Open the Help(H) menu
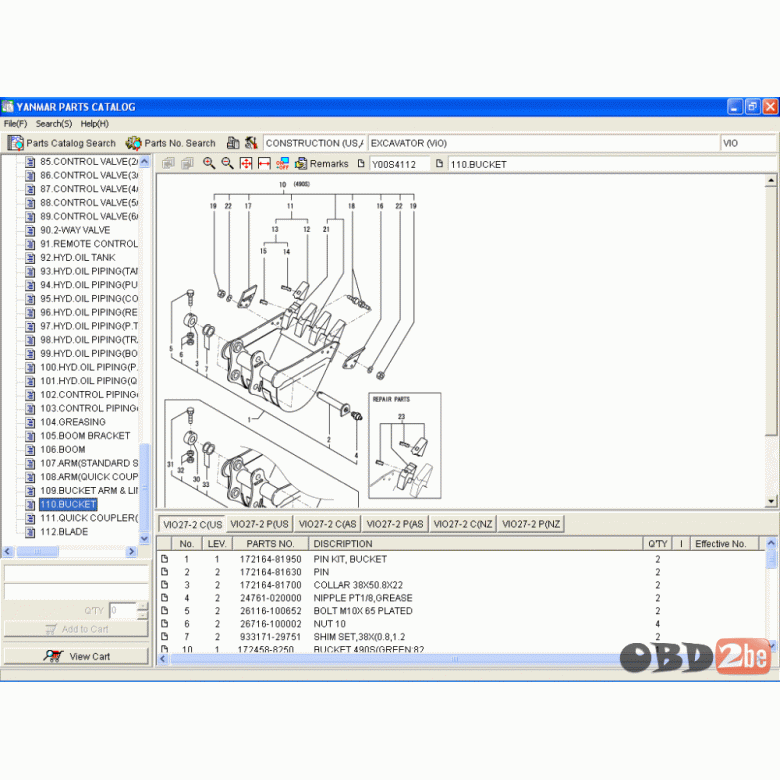Viewport: 780px width, 780px height. pyautogui.click(x=95, y=123)
